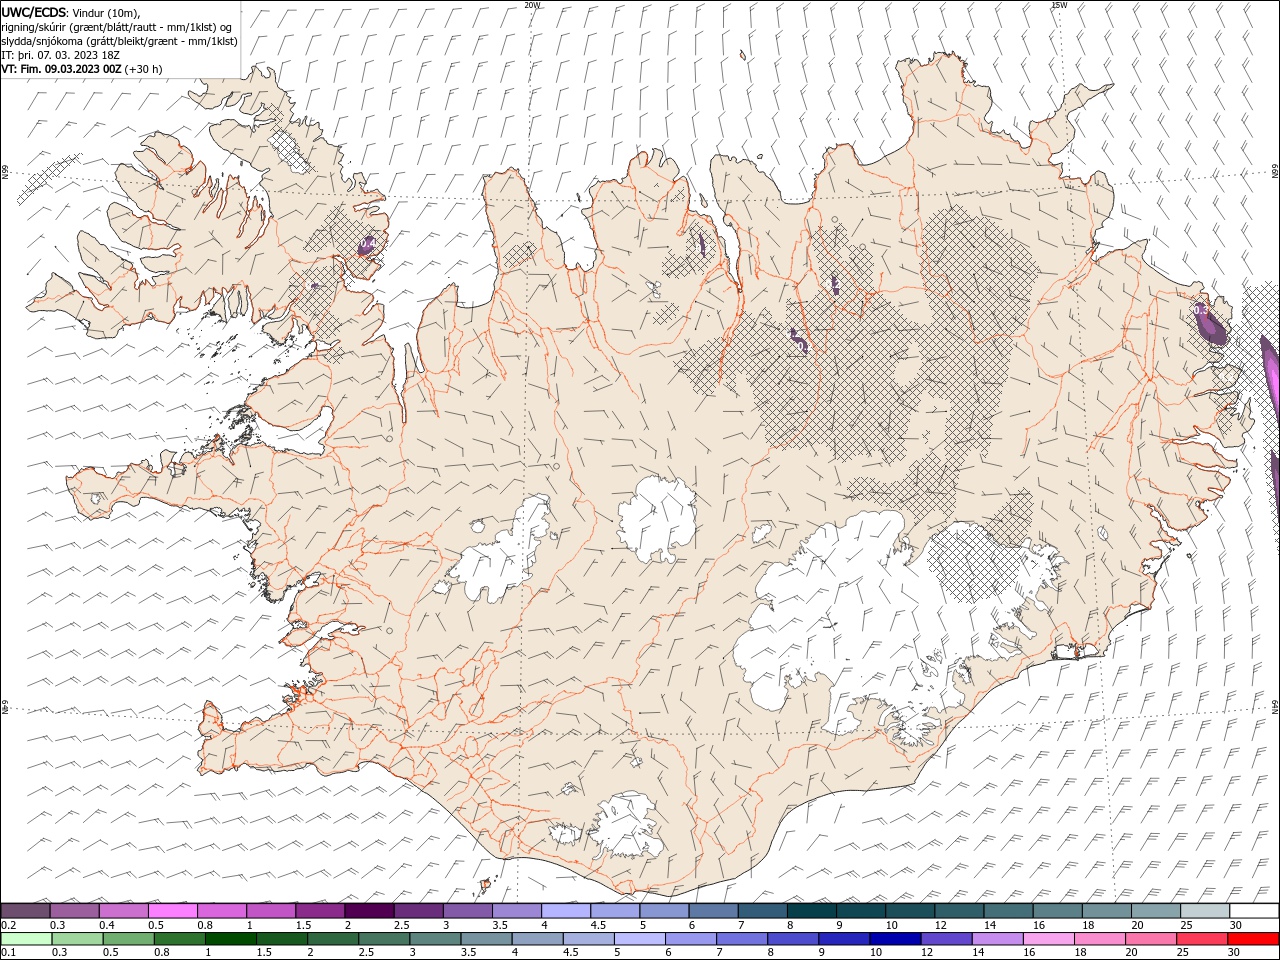This screenshot has height=960, width=1280.
Task: Pick deep blue lower swatch starting at 10
Action: [x=895, y=939]
